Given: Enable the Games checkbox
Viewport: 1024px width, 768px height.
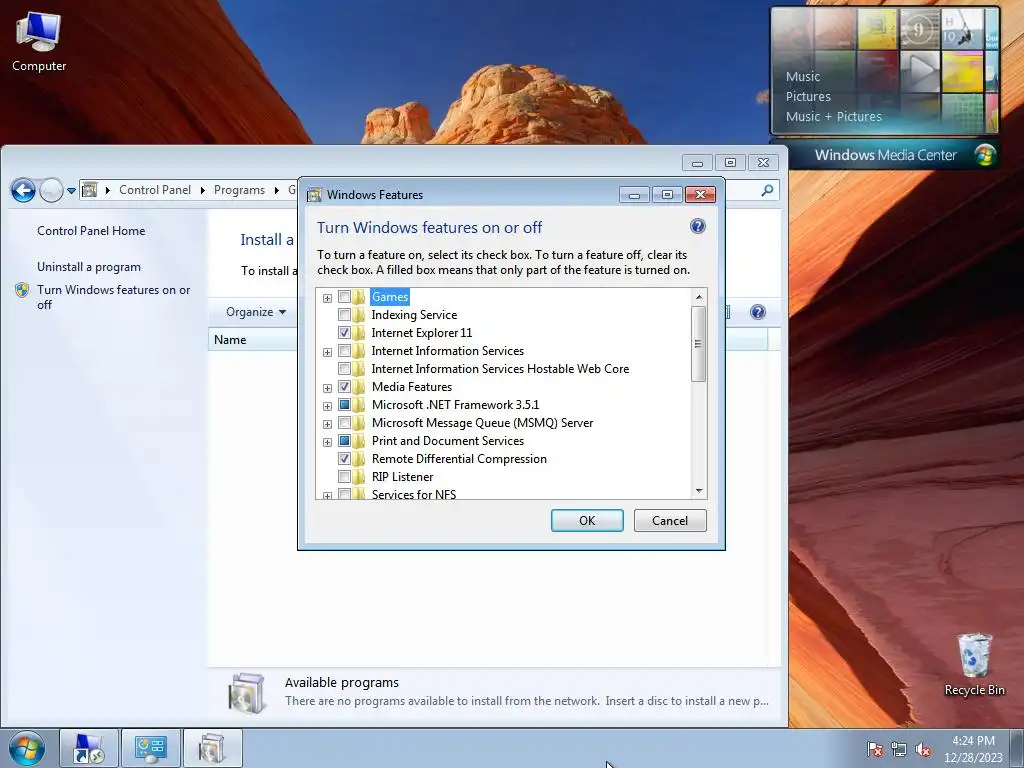Looking at the screenshot, I should [x=344, y=297].
